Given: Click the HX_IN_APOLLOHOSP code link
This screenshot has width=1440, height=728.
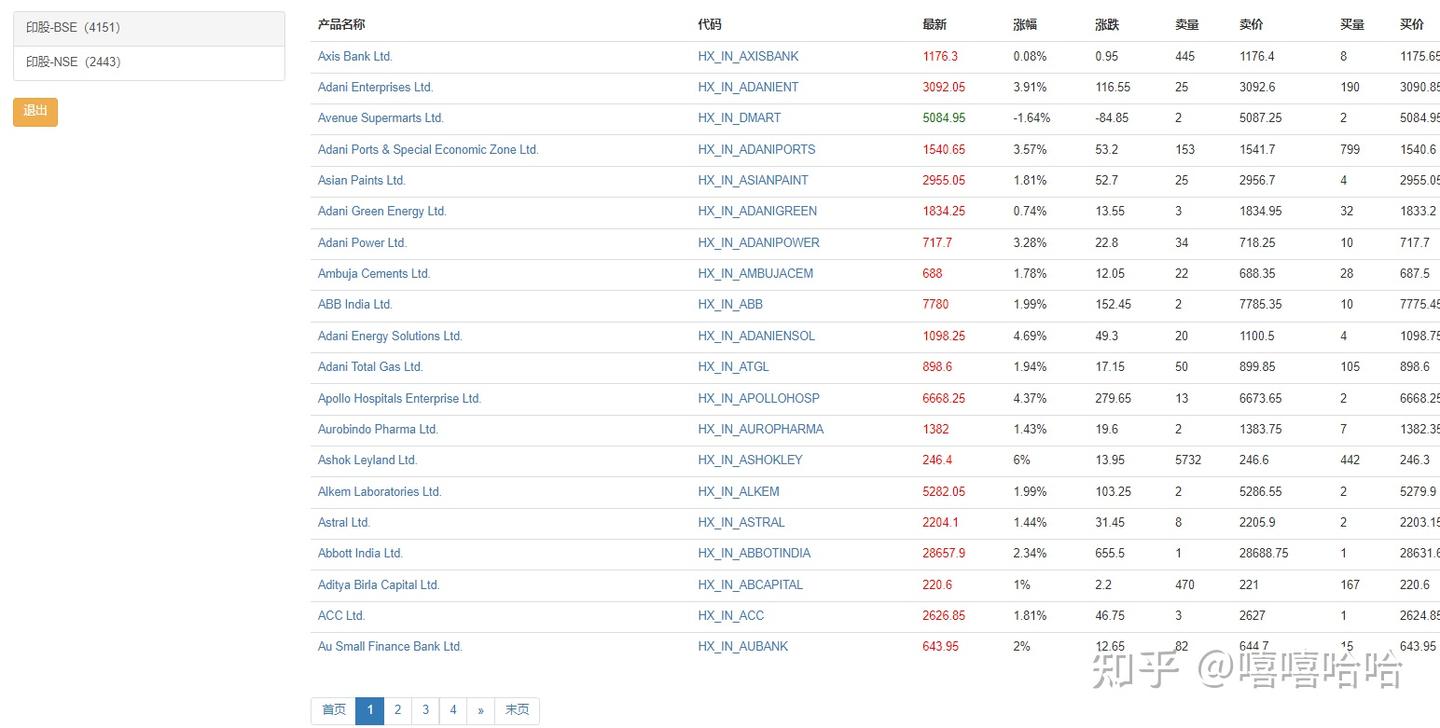Looking at the screenshot, I should click(758, 398).
